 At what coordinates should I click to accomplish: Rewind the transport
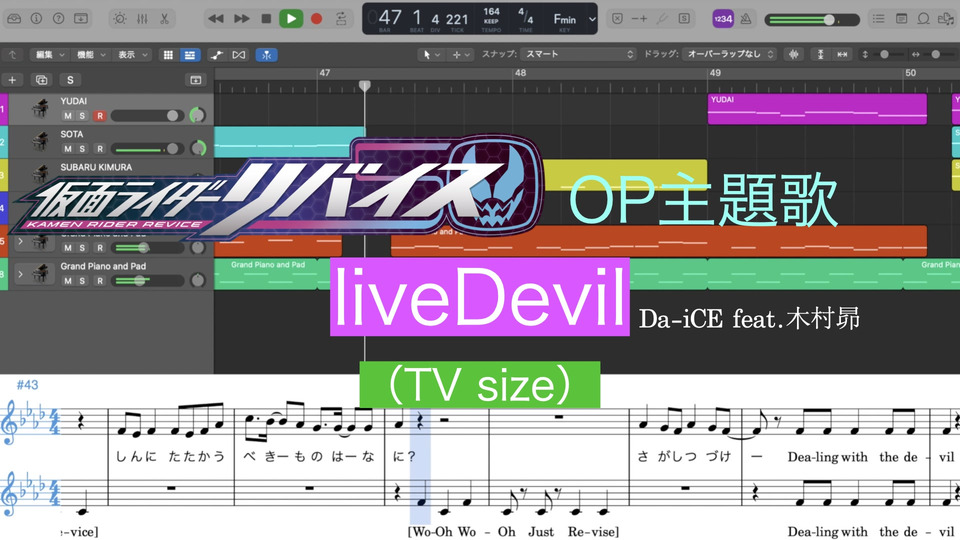point(216,18)
